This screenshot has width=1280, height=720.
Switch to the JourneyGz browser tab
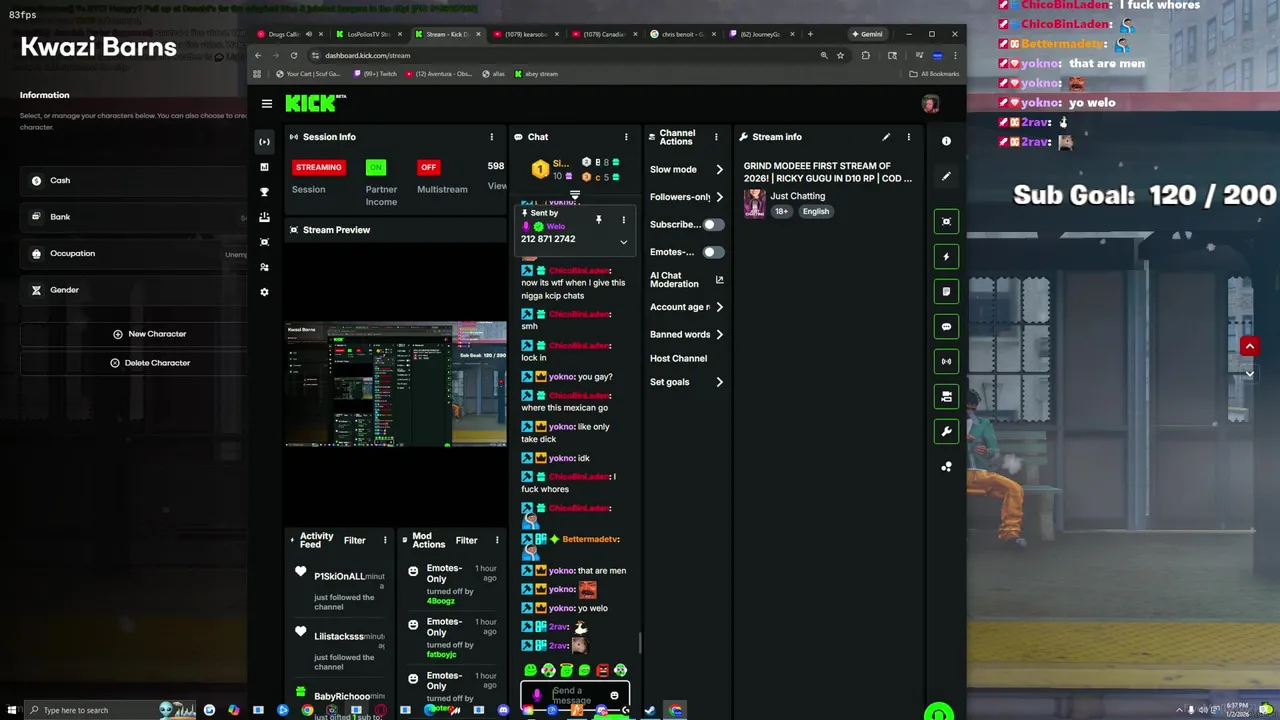(x=761, y=34)
